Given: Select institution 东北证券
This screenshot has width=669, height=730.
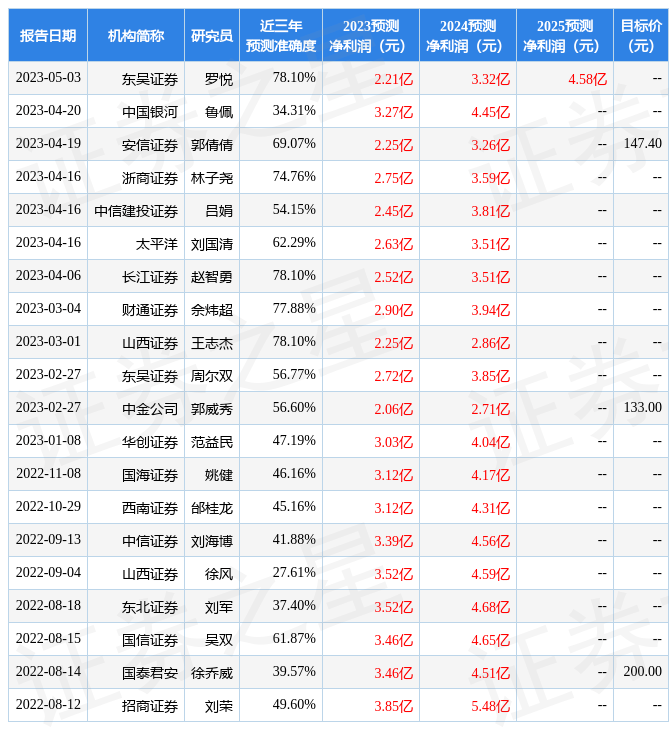Looking at the screenshot, I should (150, 608).
